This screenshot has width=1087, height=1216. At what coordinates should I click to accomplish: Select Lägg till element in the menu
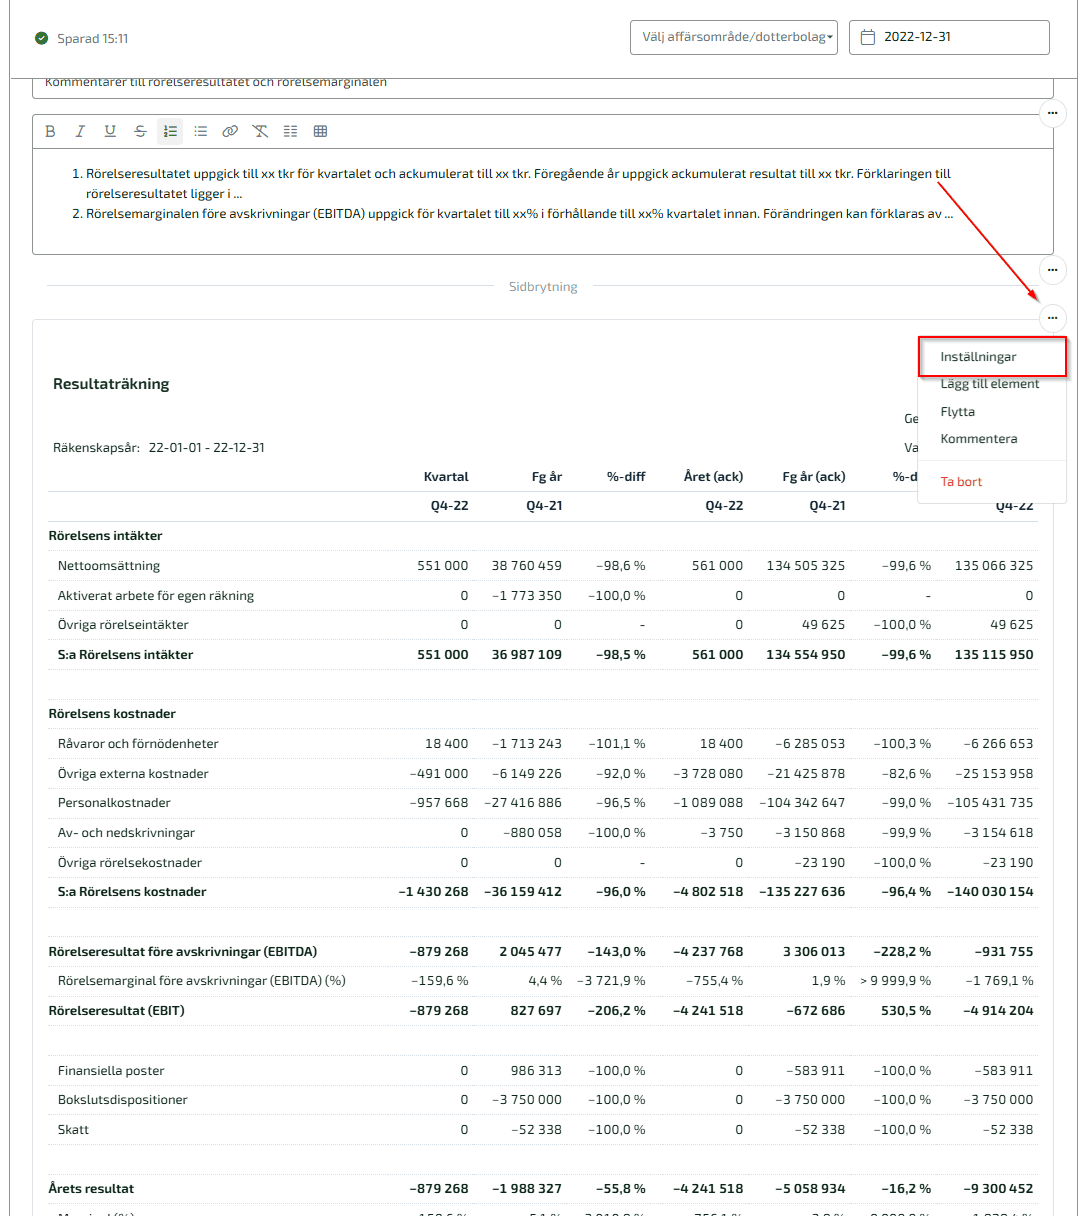pyautogui.click(x=990, y=384)
